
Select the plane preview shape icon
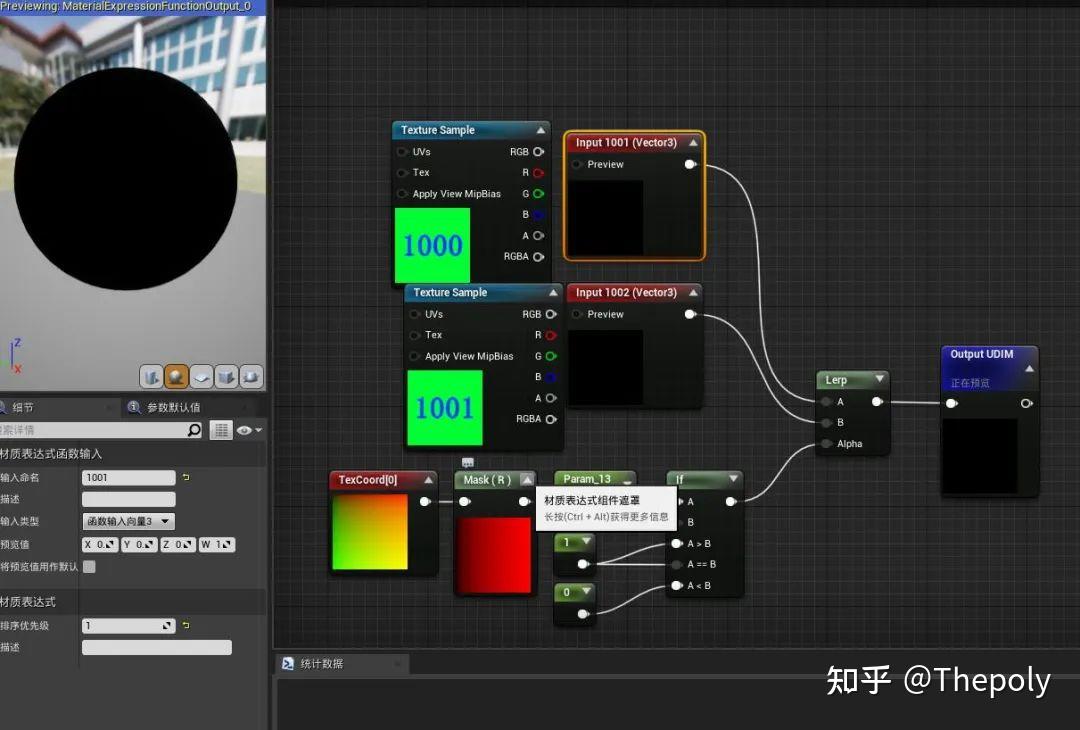tap(201, 377)
